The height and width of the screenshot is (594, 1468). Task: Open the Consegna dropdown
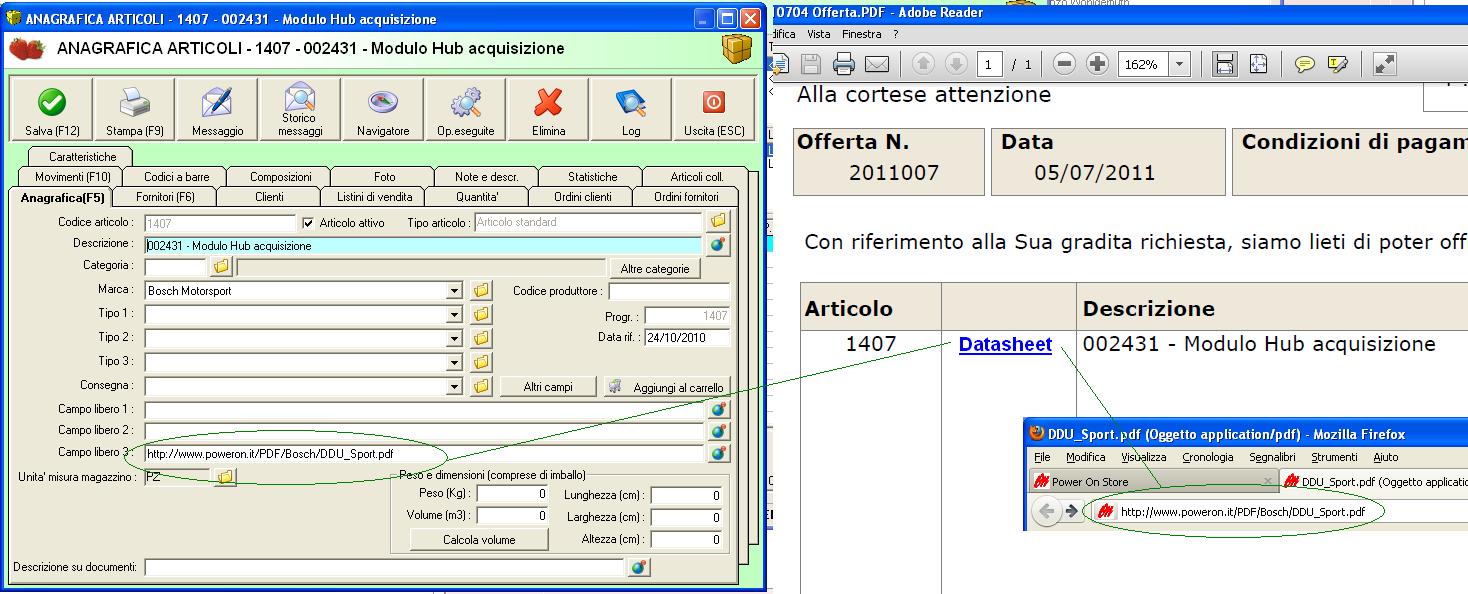pos(455,387)
